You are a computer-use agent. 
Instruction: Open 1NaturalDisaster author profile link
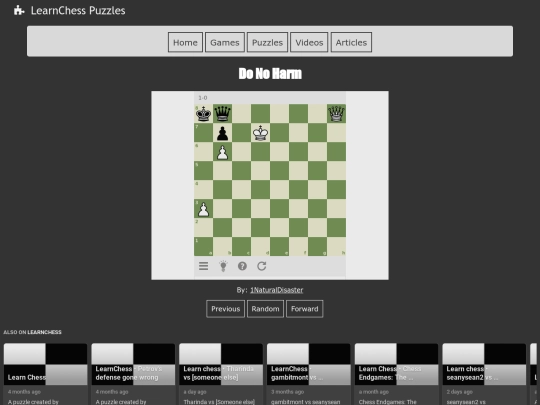277,290
